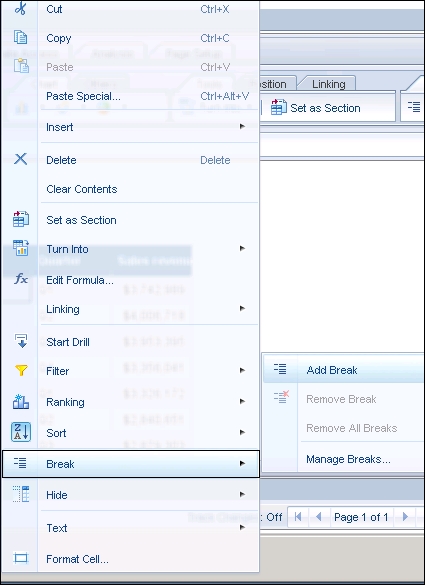Expand the Insert submenu arrow
425x585 pixels.
242,126
